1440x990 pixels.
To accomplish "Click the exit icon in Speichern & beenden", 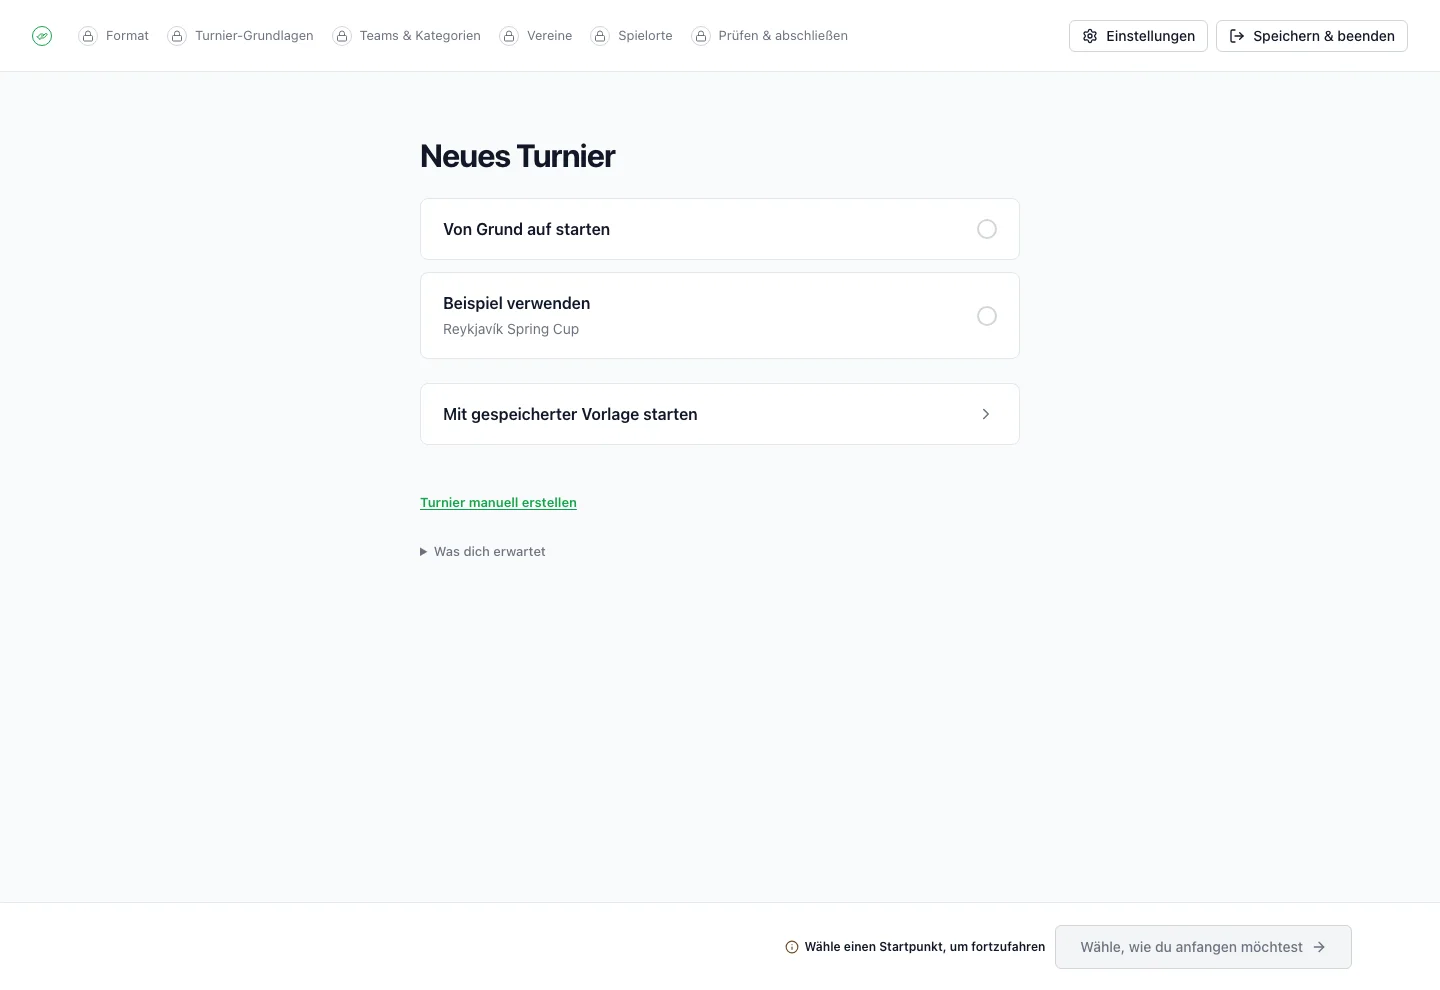I will click(x=1237, y=36).
